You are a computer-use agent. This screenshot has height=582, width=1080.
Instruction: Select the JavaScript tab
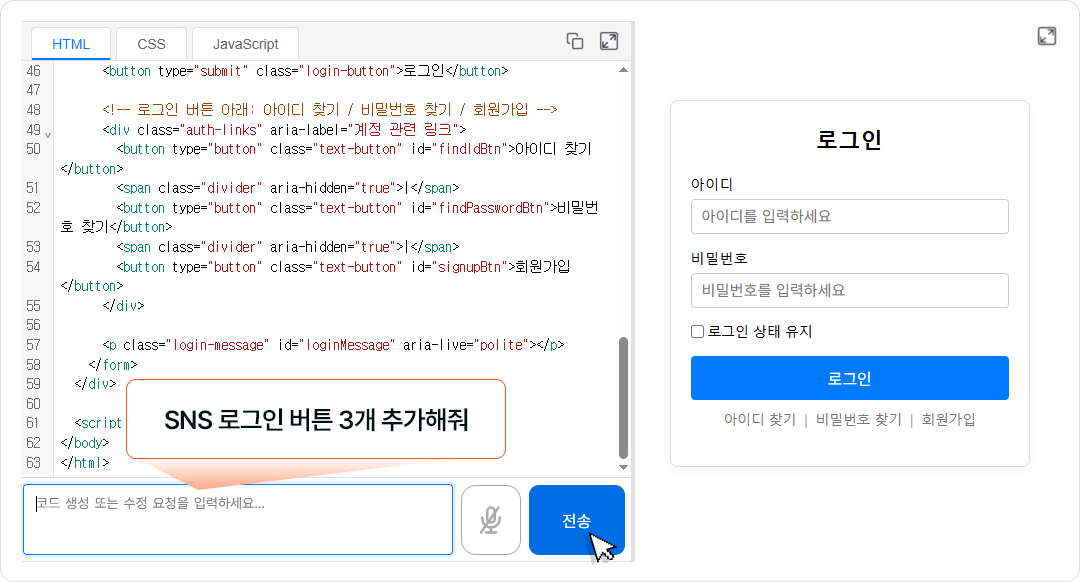[x=245, y=44]
